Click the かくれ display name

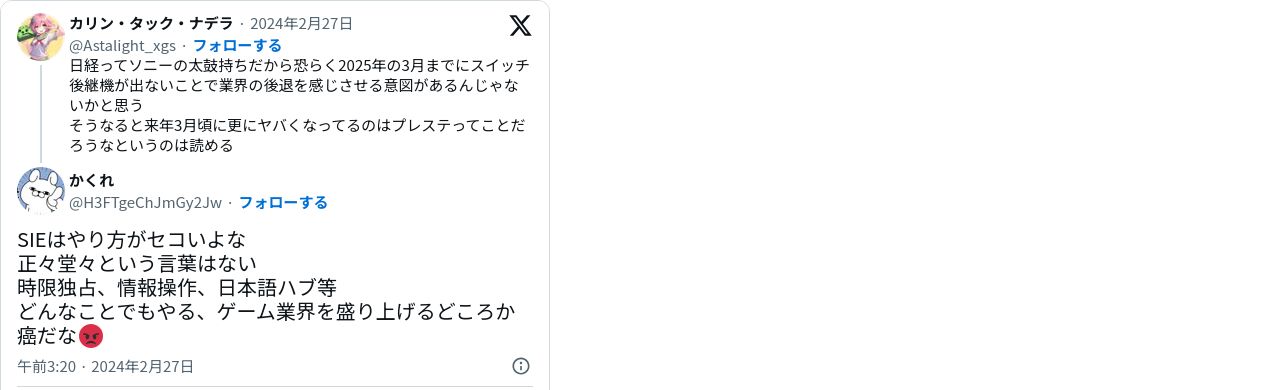pos(92,180)
